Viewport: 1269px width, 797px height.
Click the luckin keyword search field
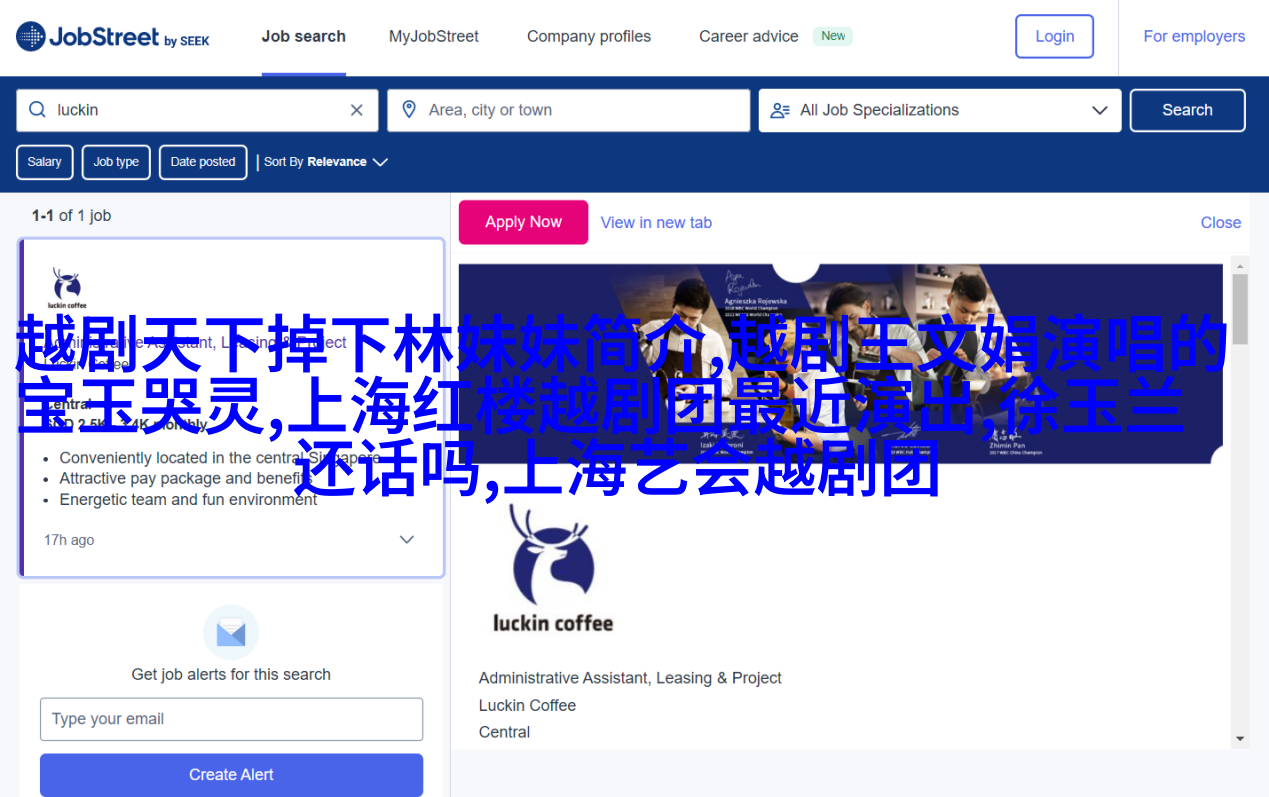[x=197, y=110]
